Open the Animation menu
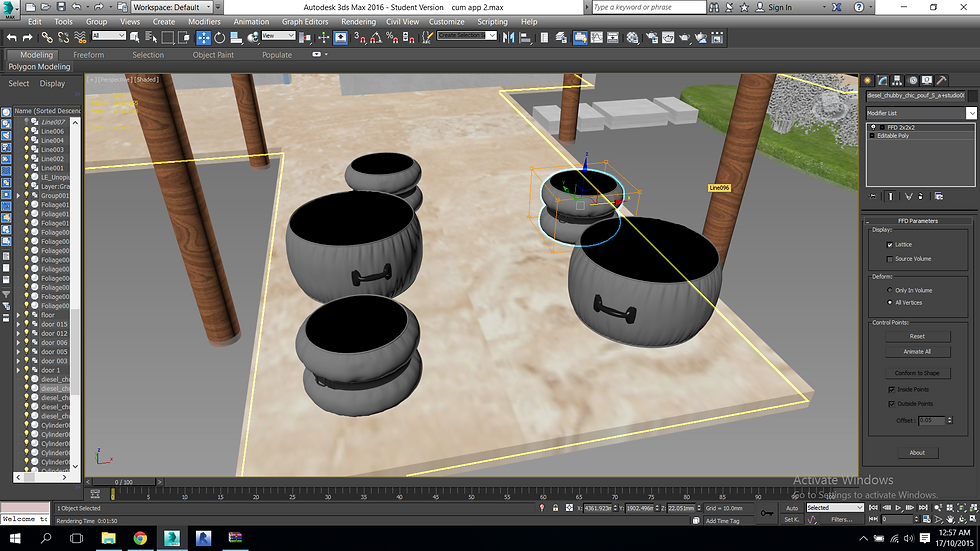Screen dimensions: 980x551 click(x=251, y=21)
